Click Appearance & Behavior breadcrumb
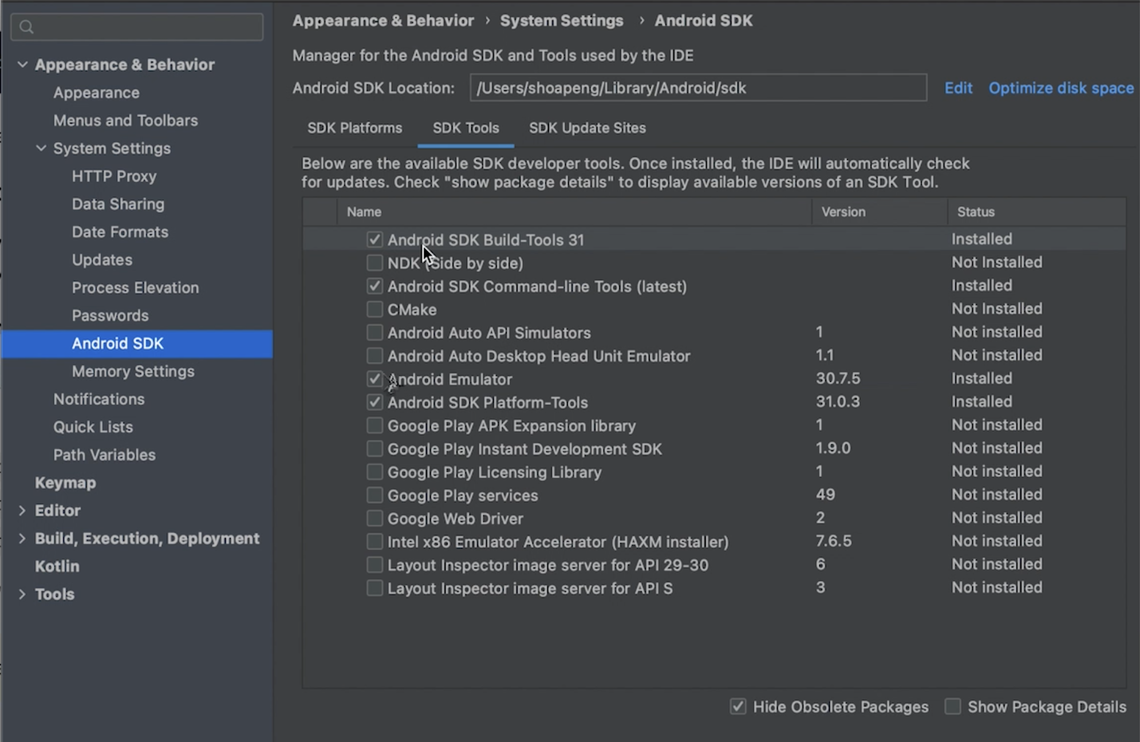The width and height of the screenshot is (1140, 742). tap(383, 20)
